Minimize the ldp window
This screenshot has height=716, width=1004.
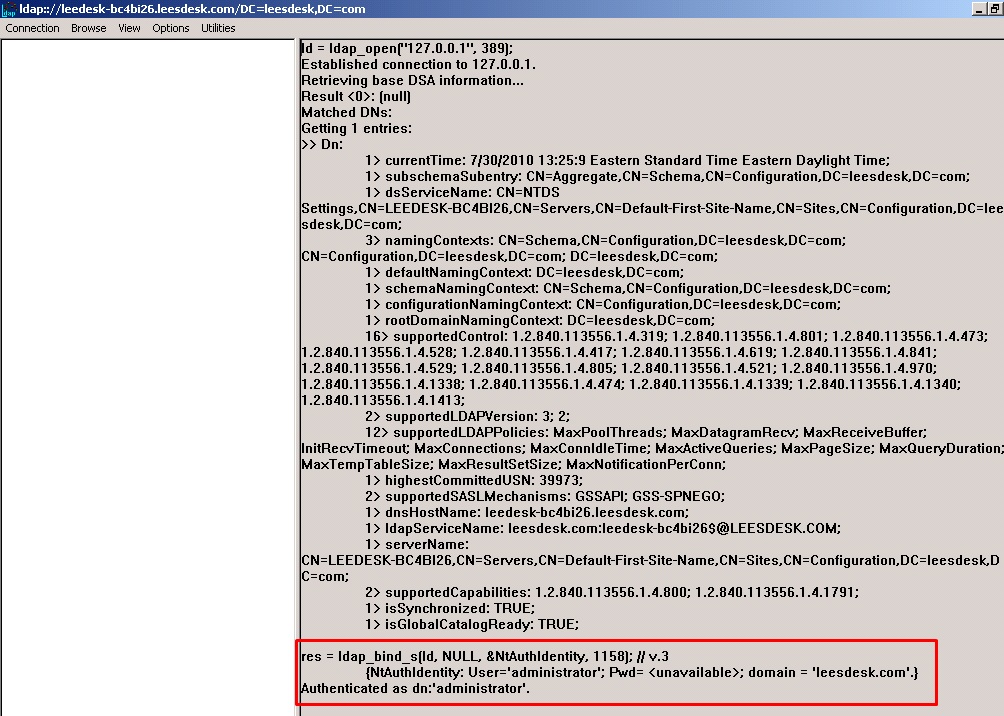click(978, 9)
